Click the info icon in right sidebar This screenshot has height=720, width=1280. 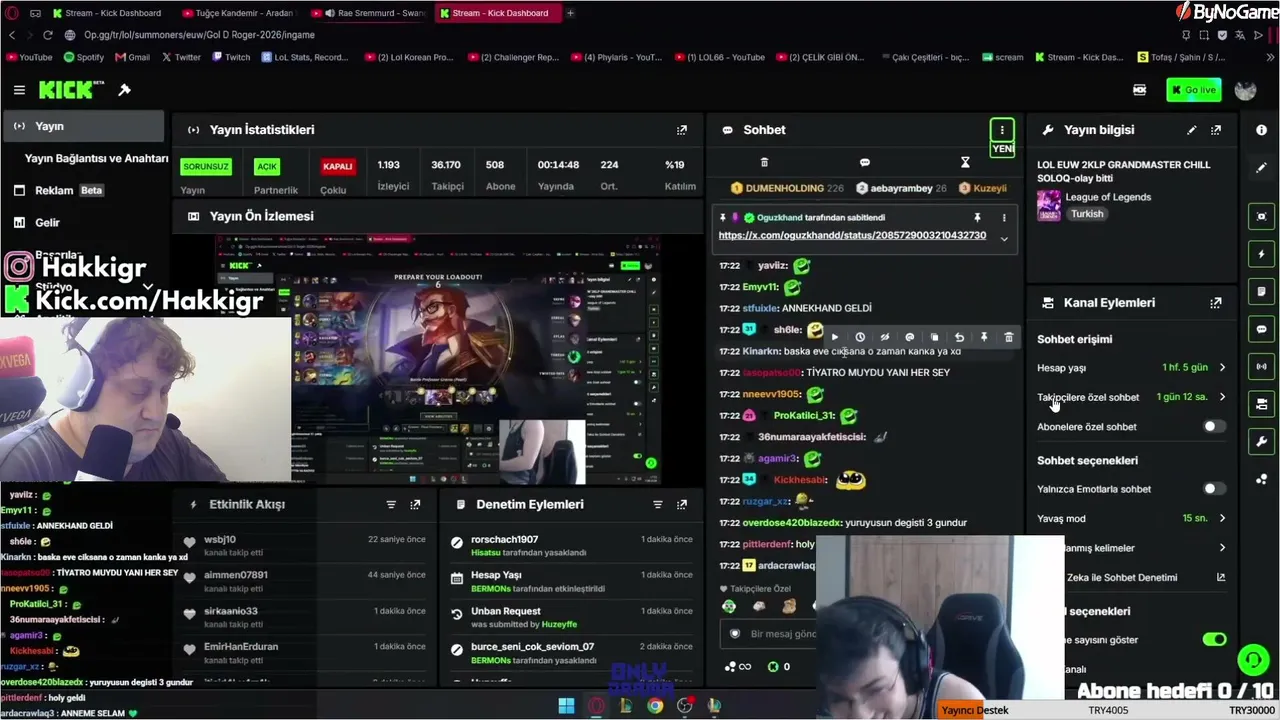click(1261, 130)
